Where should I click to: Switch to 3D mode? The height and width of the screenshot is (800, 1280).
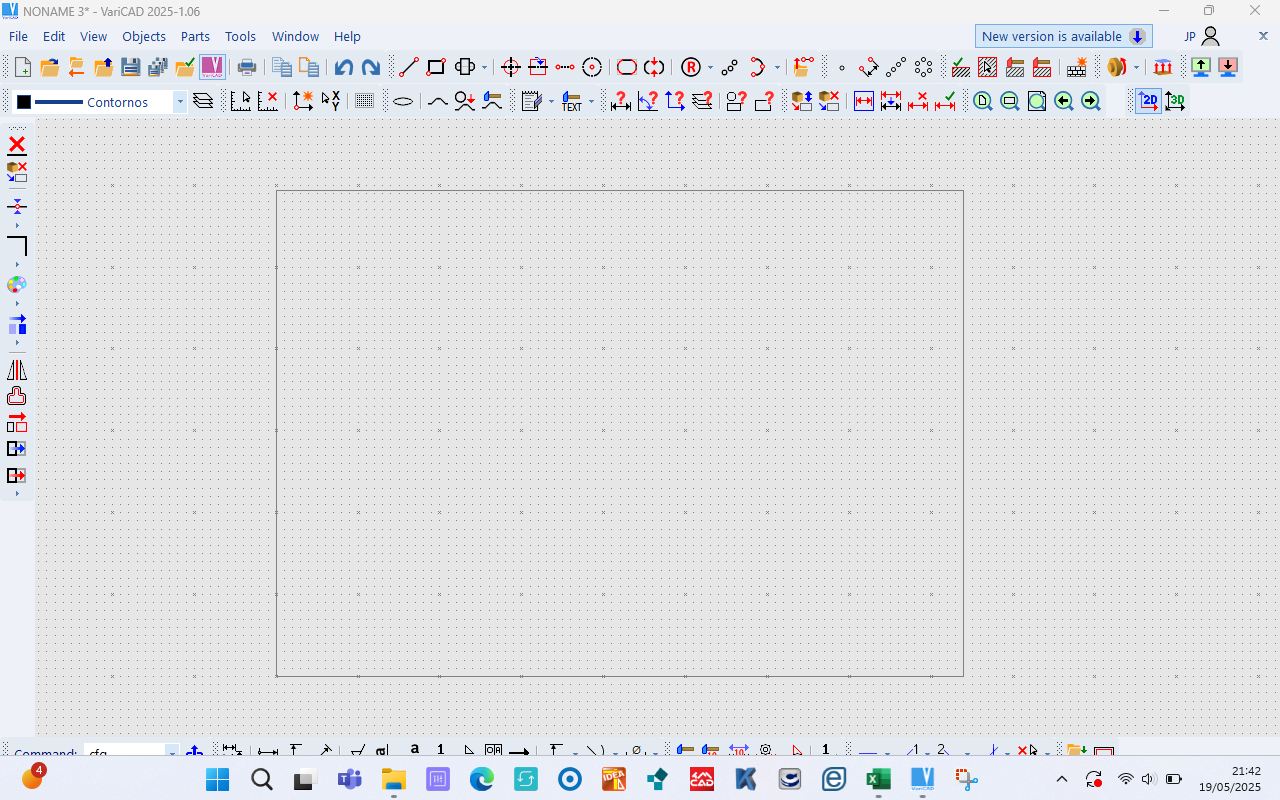(x=1175, y=101)
